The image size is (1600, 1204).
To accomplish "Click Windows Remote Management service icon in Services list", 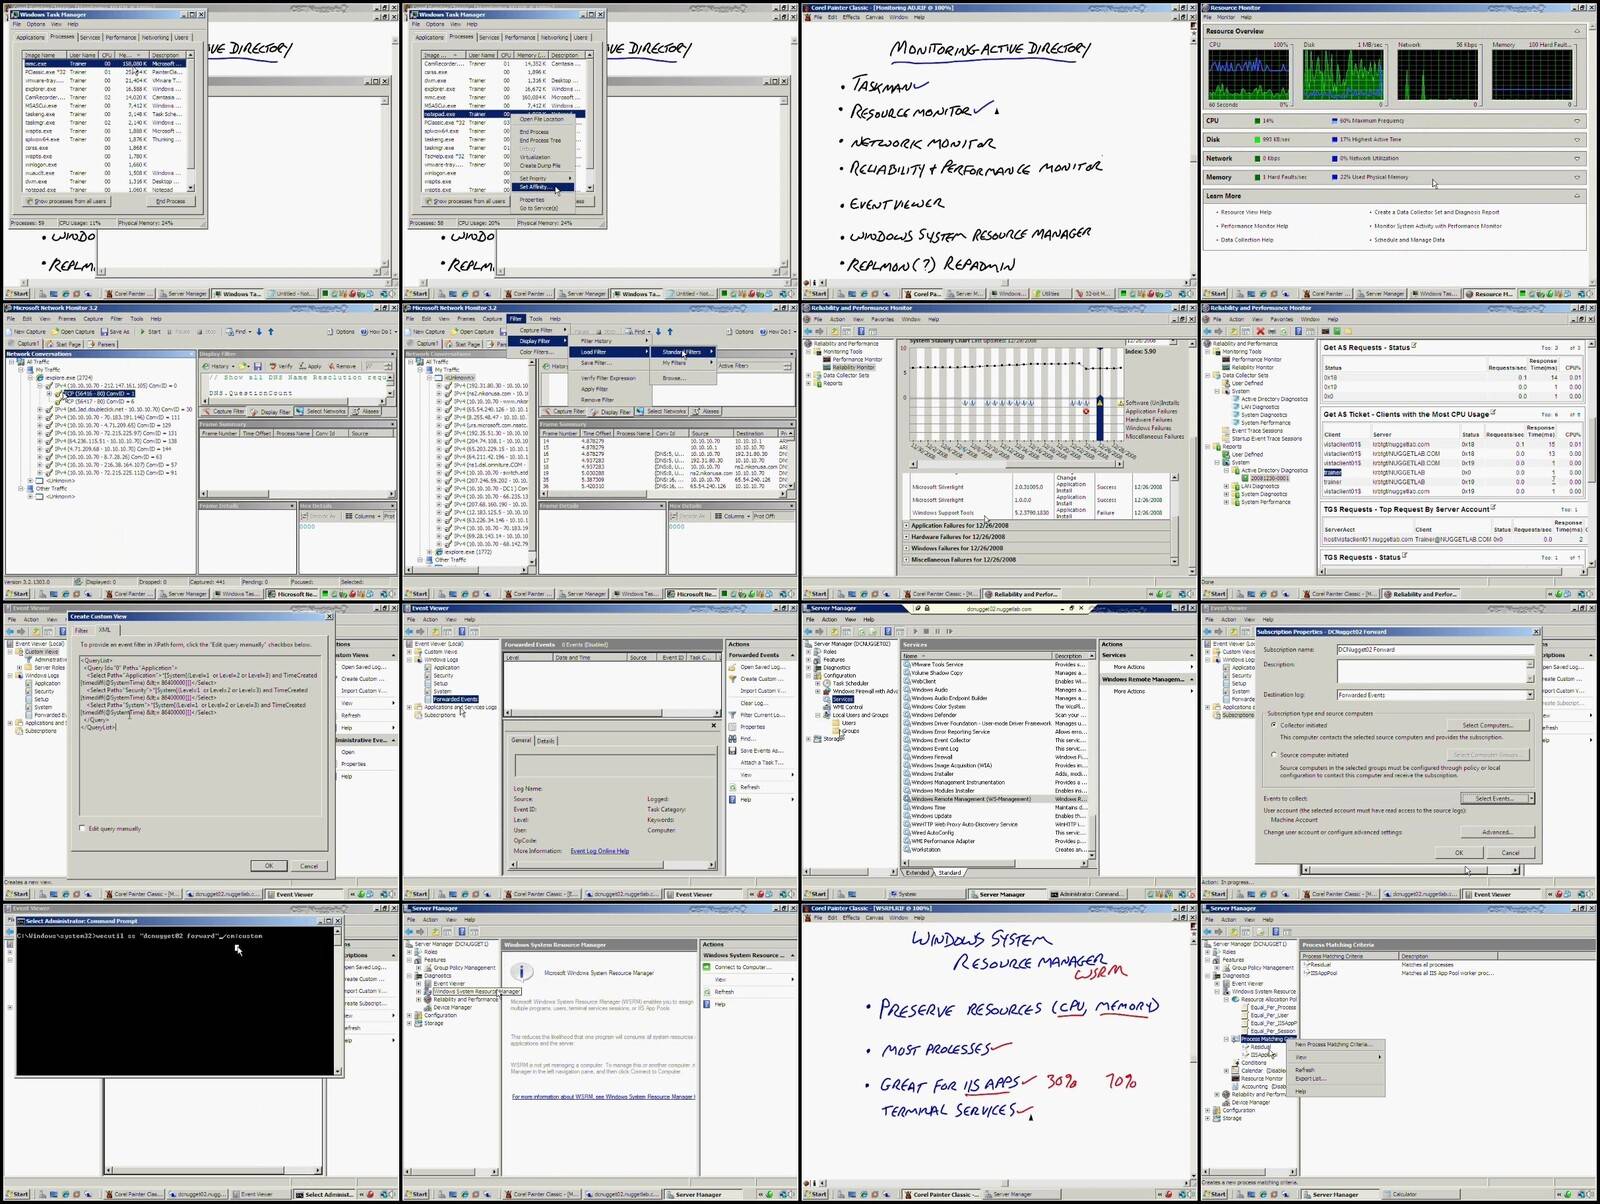I will click(x=907, y=799).
